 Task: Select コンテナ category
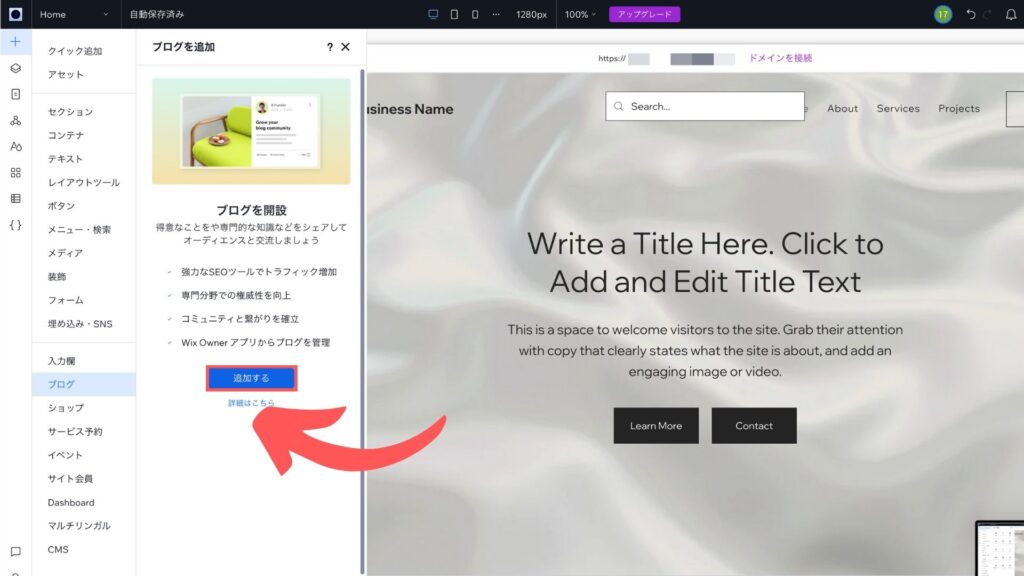click(x=65, y=135)
